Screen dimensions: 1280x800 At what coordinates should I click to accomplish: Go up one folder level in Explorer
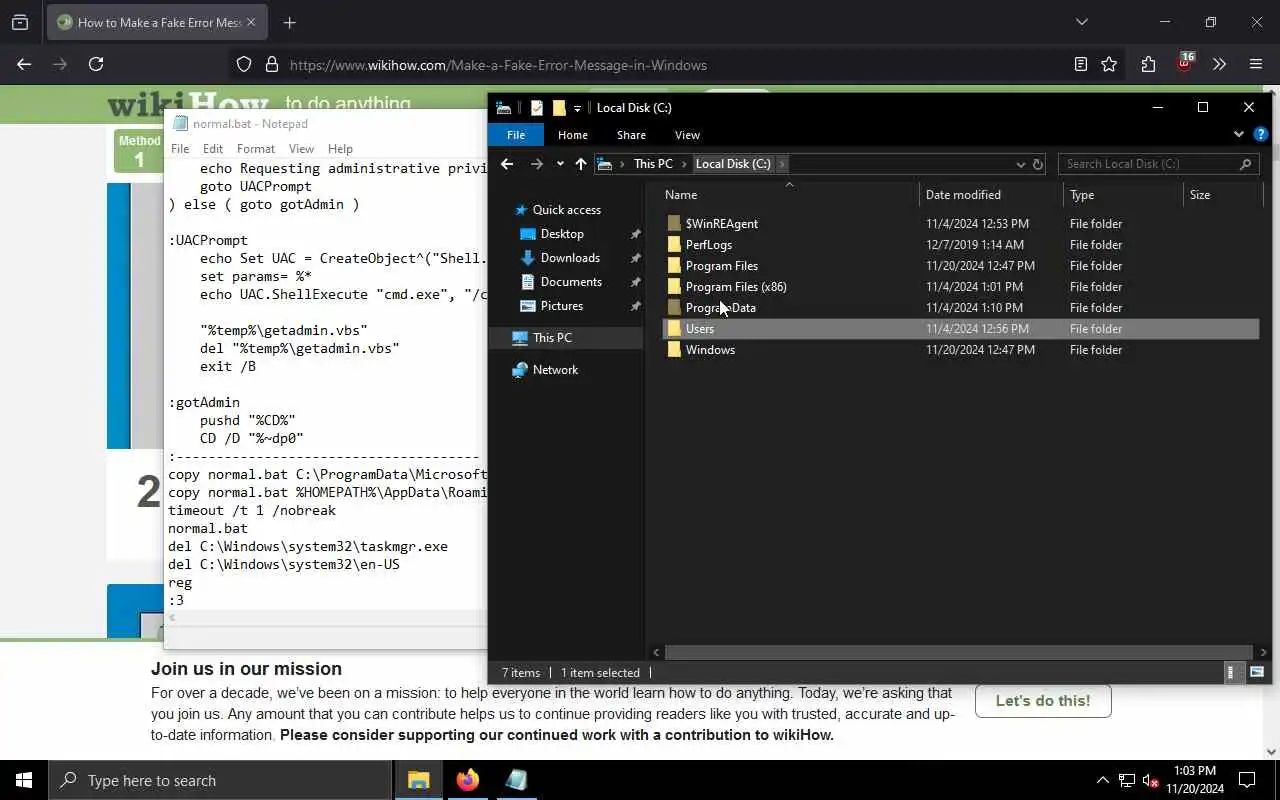581,164
